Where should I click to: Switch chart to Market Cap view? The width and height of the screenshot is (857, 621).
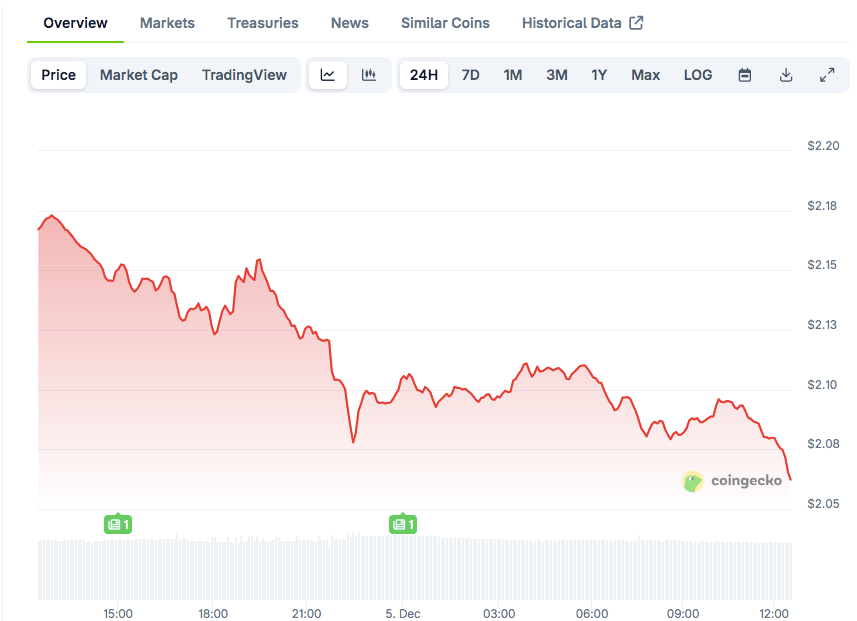[139, 75]
